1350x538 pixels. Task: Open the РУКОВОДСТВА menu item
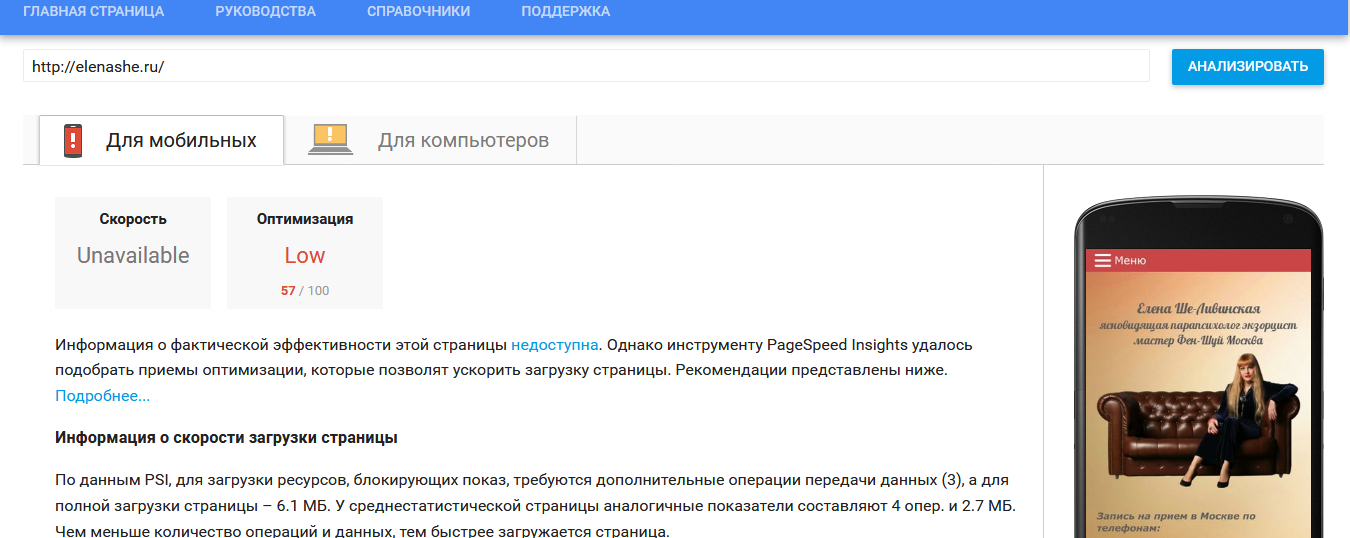(265, 12)
